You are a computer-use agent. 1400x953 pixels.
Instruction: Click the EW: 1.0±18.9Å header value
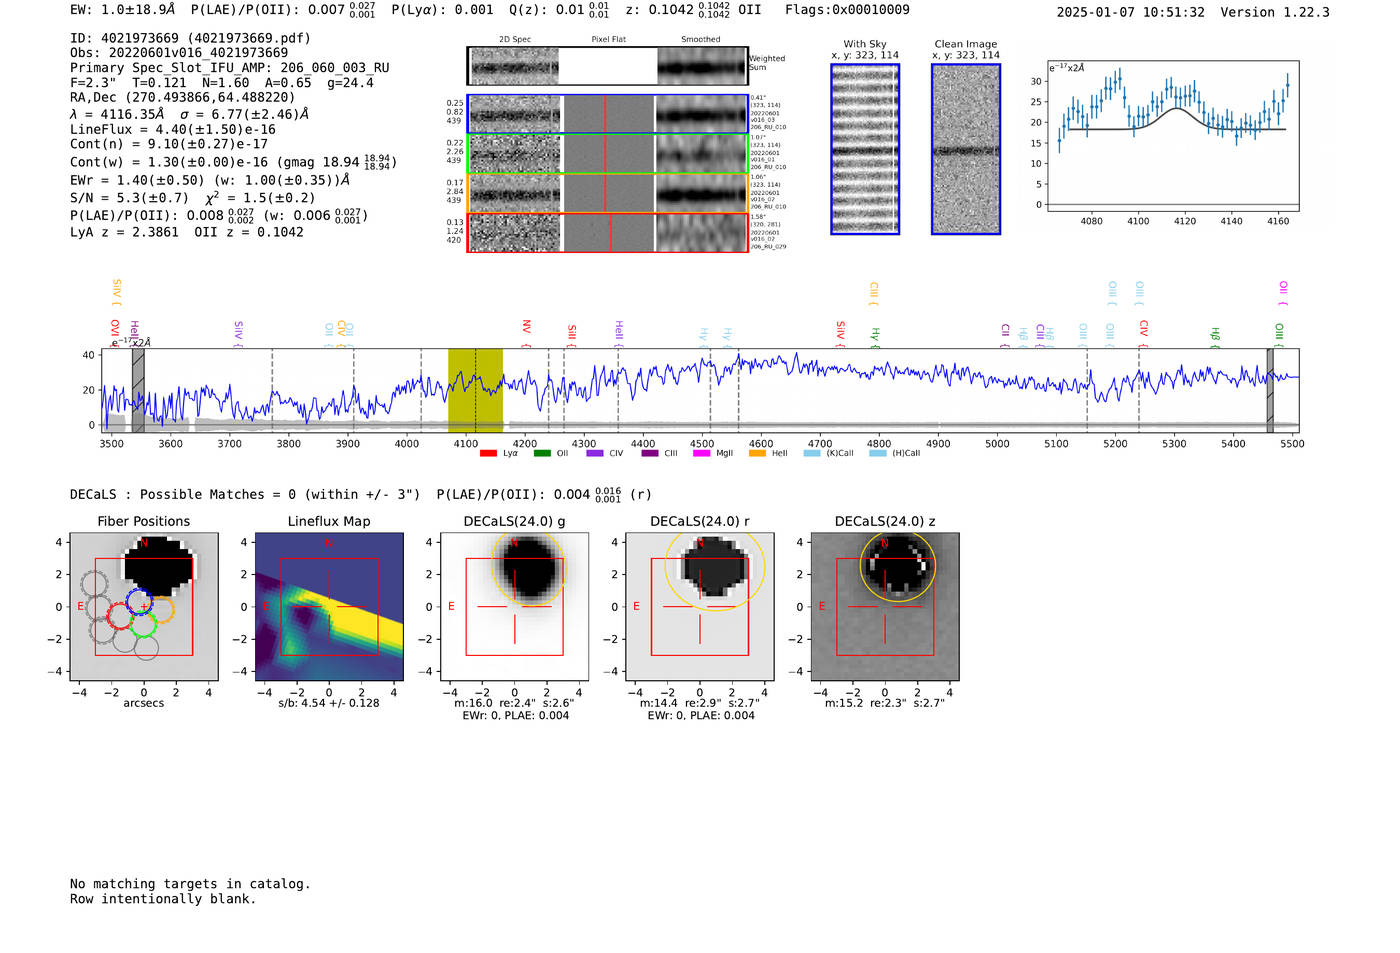[122, 10]
